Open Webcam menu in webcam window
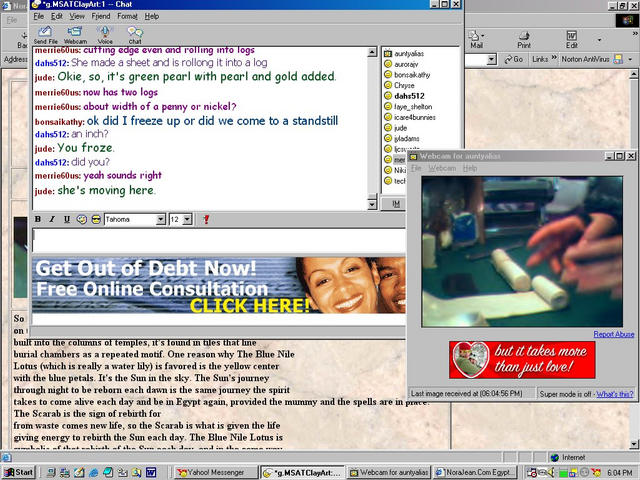This screenshot has height=480, width=640. tap(442, 168)
